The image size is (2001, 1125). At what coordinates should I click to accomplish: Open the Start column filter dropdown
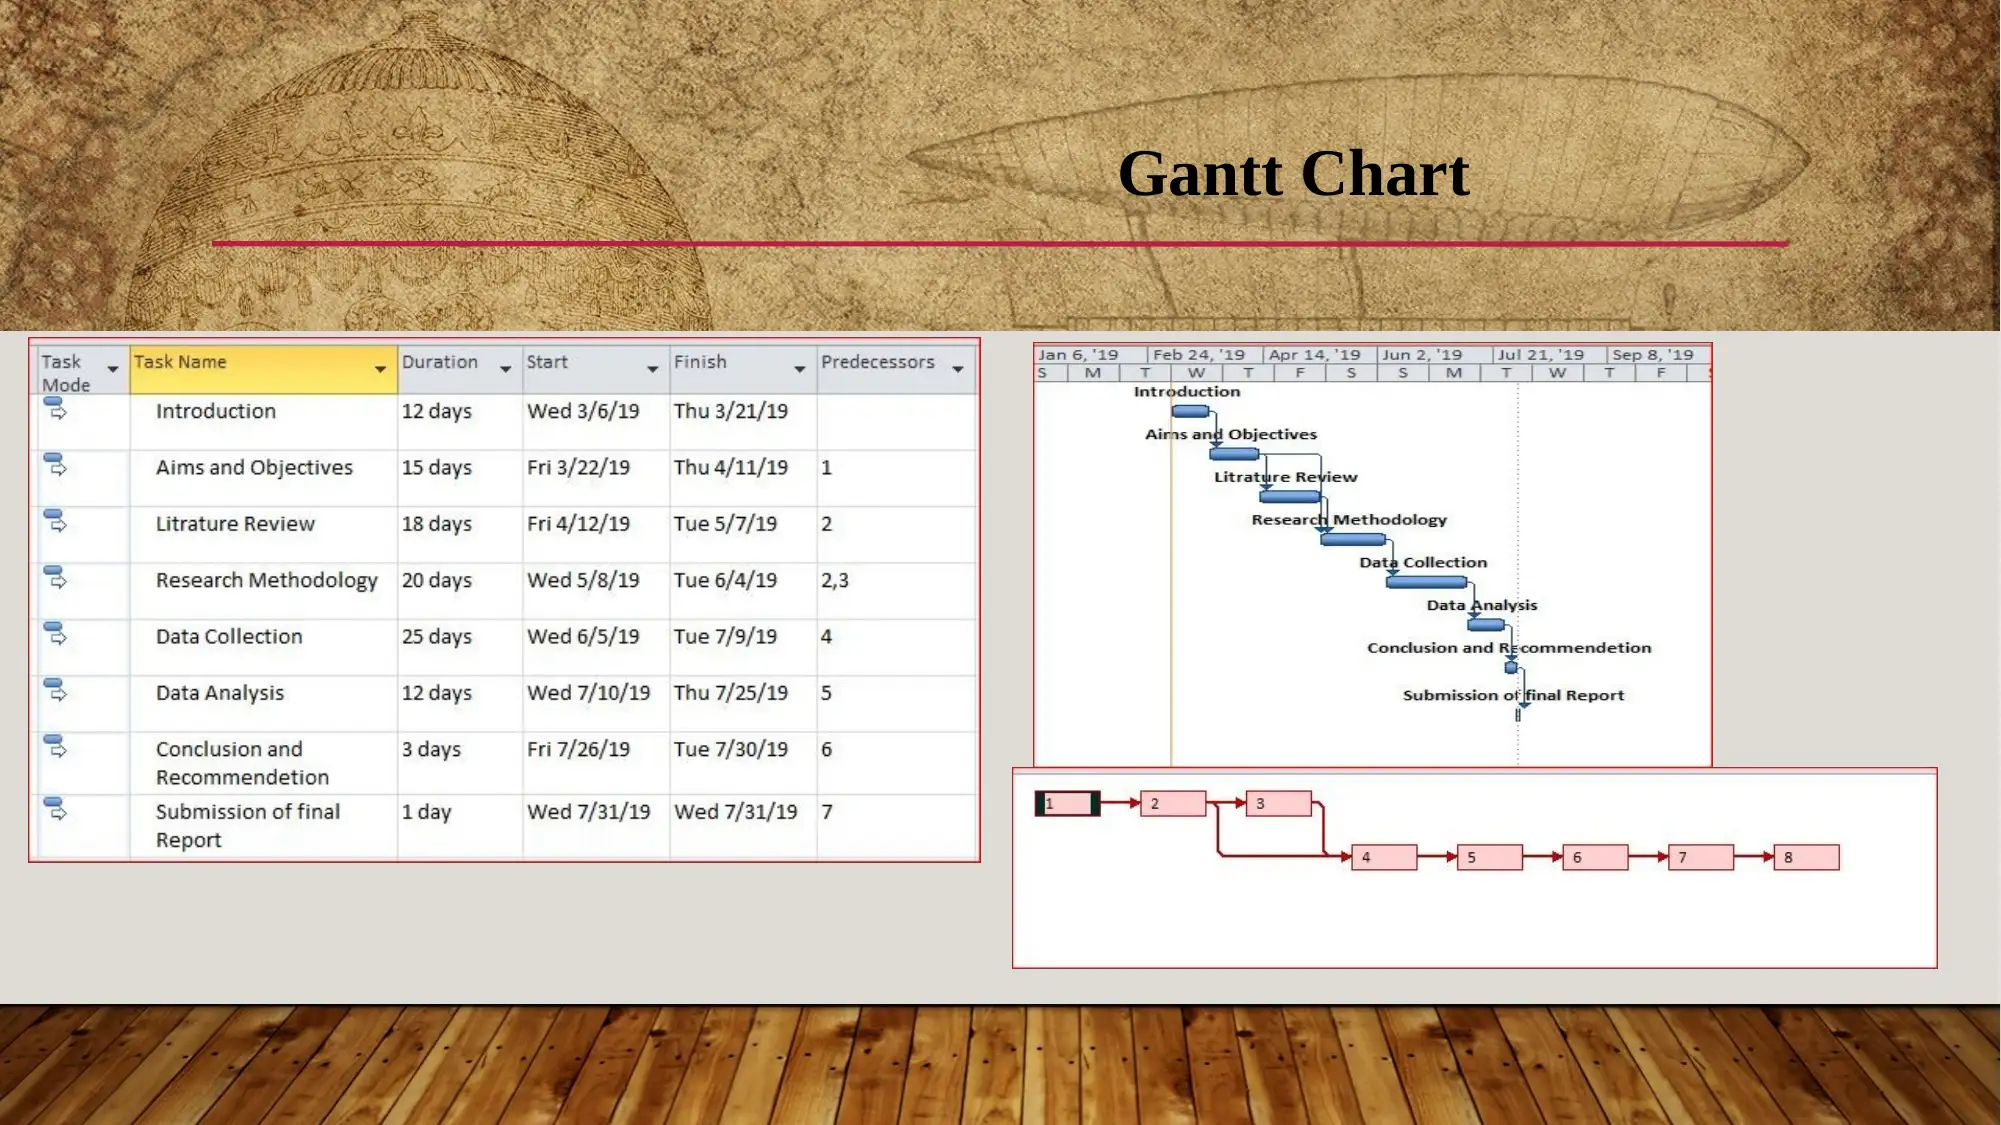click(x=653, y=369)
